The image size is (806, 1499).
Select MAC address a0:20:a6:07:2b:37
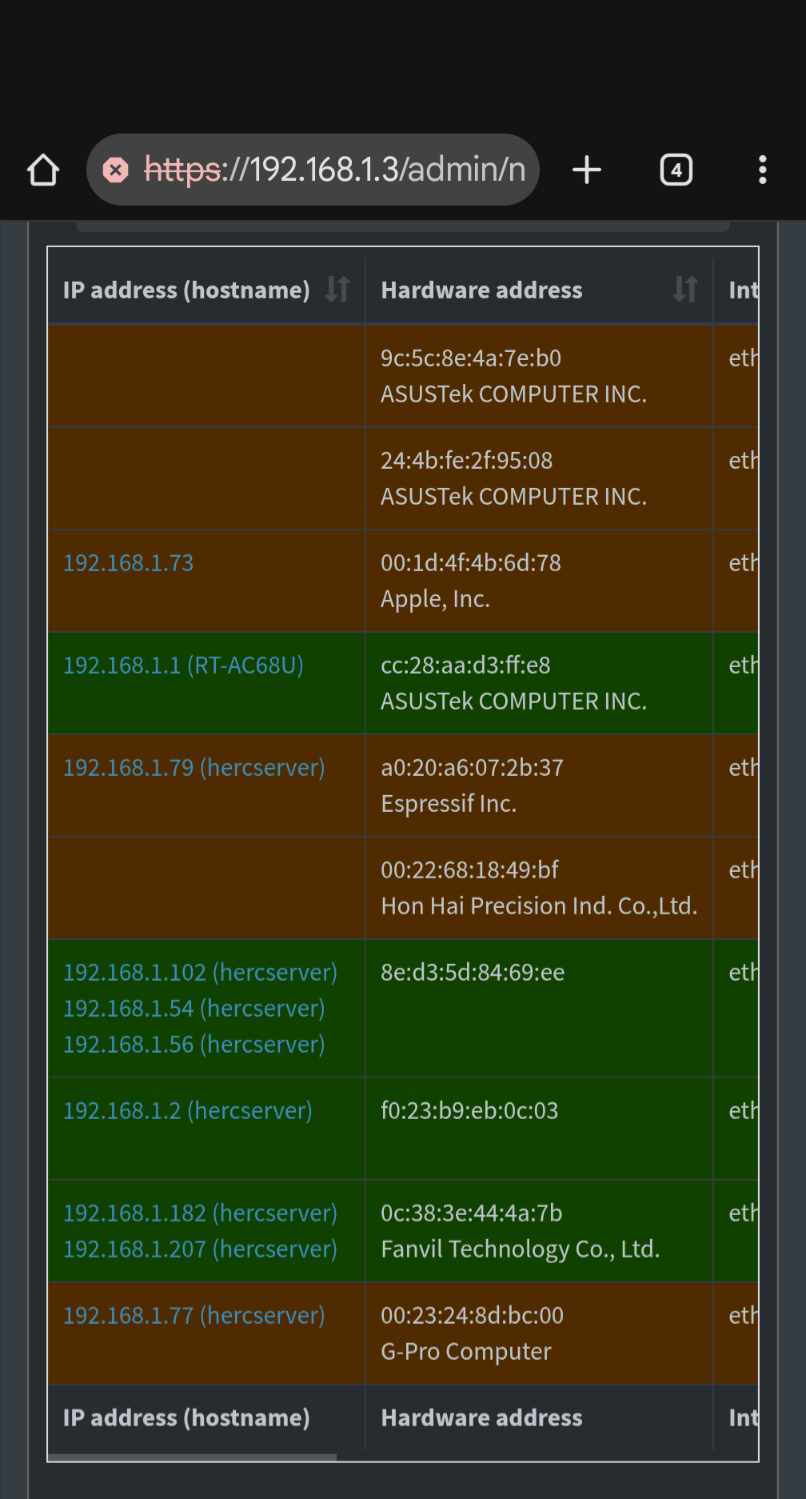[x=472, y=768]
